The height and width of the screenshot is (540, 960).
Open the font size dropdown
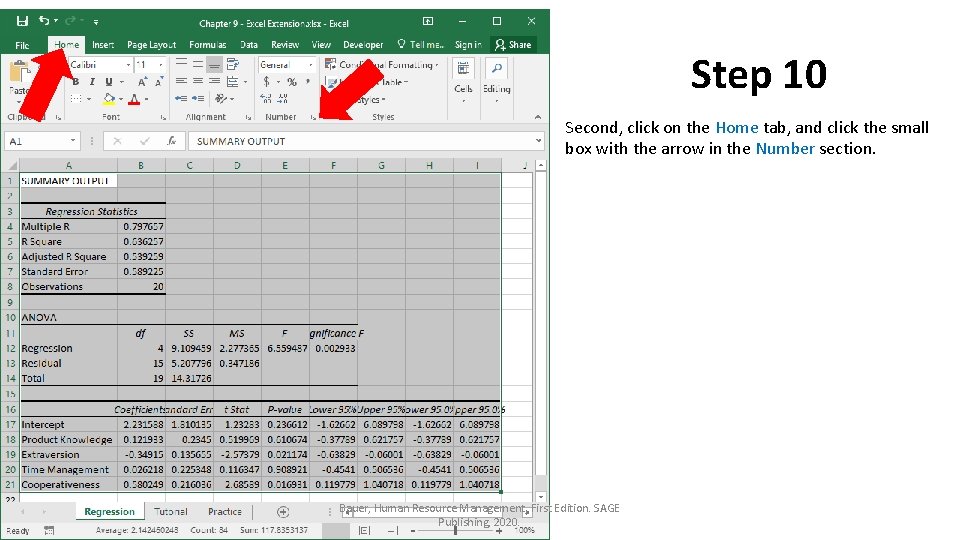coord(161,65)
